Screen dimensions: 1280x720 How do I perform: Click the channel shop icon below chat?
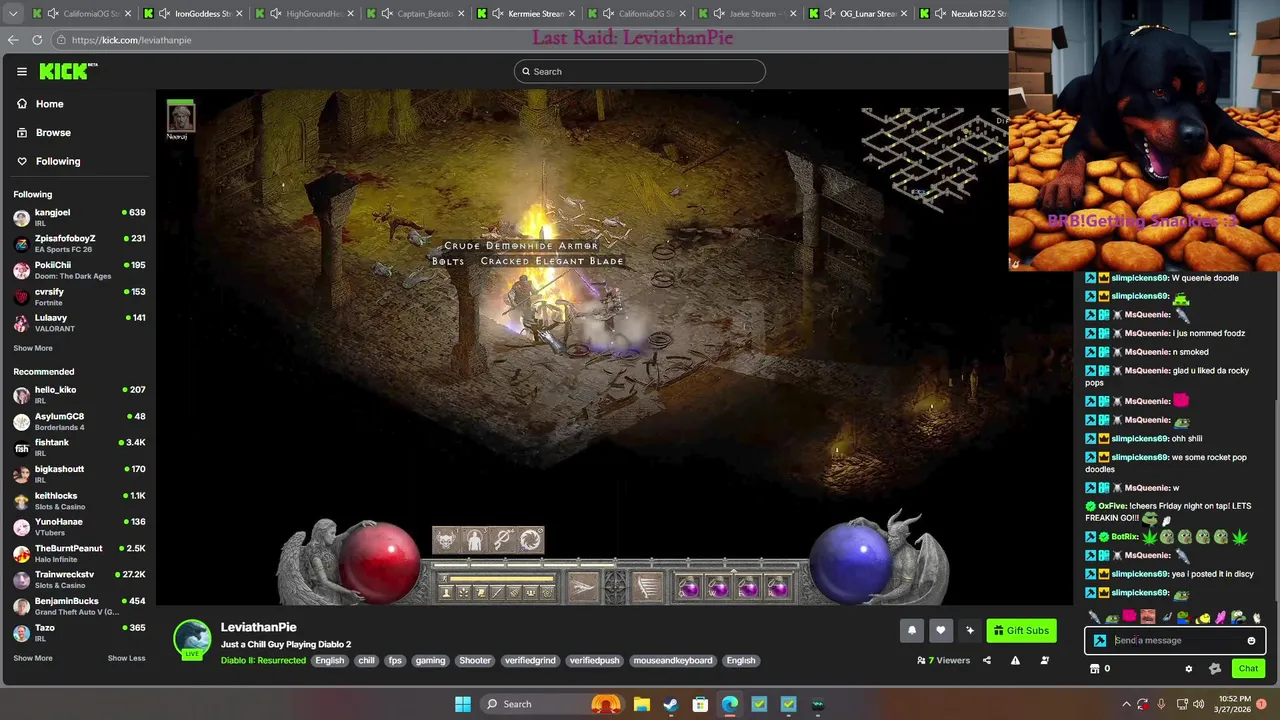pyautogui.click(x=1094, y=669)
